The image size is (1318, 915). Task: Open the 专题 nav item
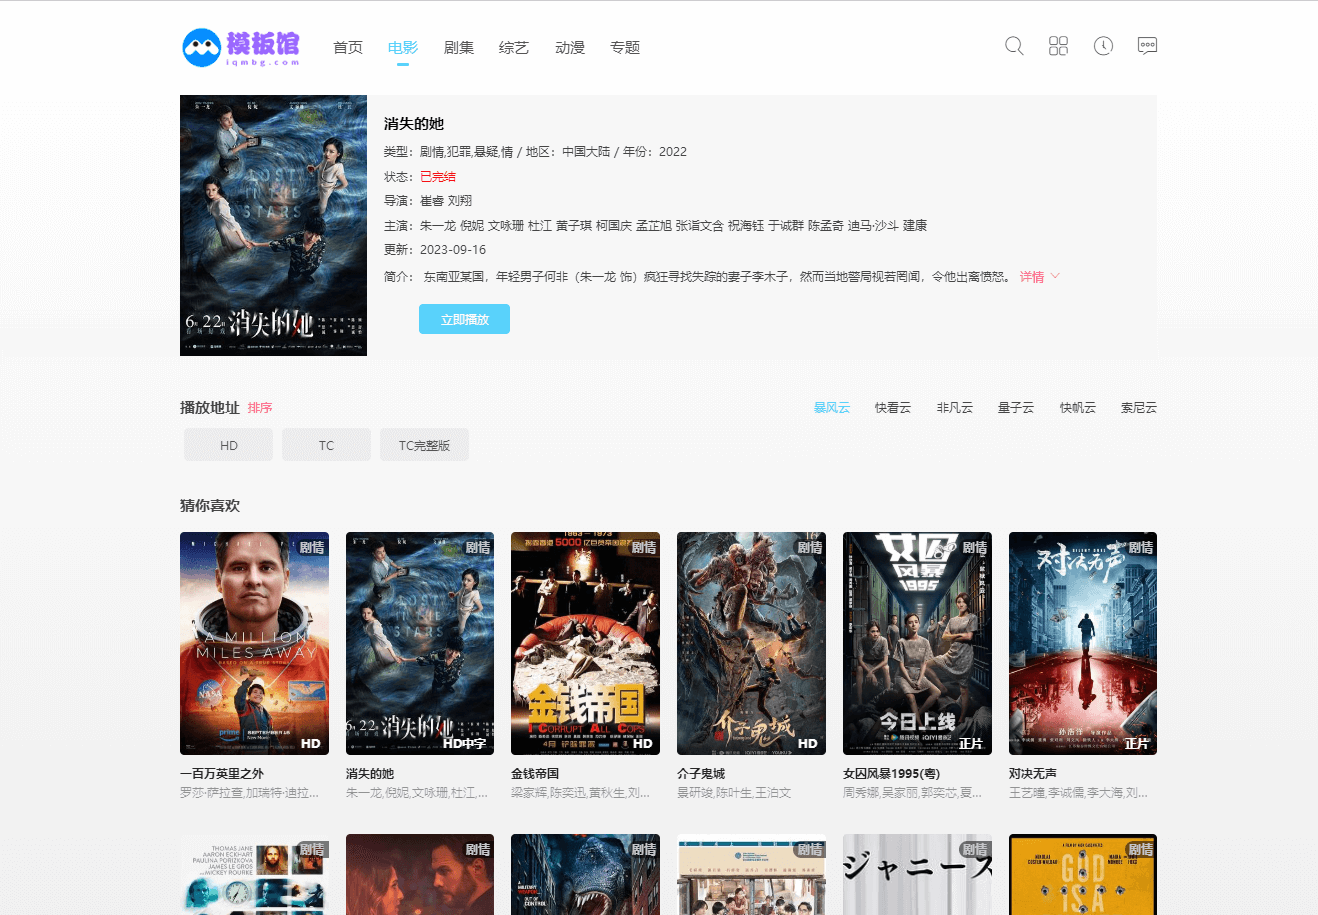(625, 47)
